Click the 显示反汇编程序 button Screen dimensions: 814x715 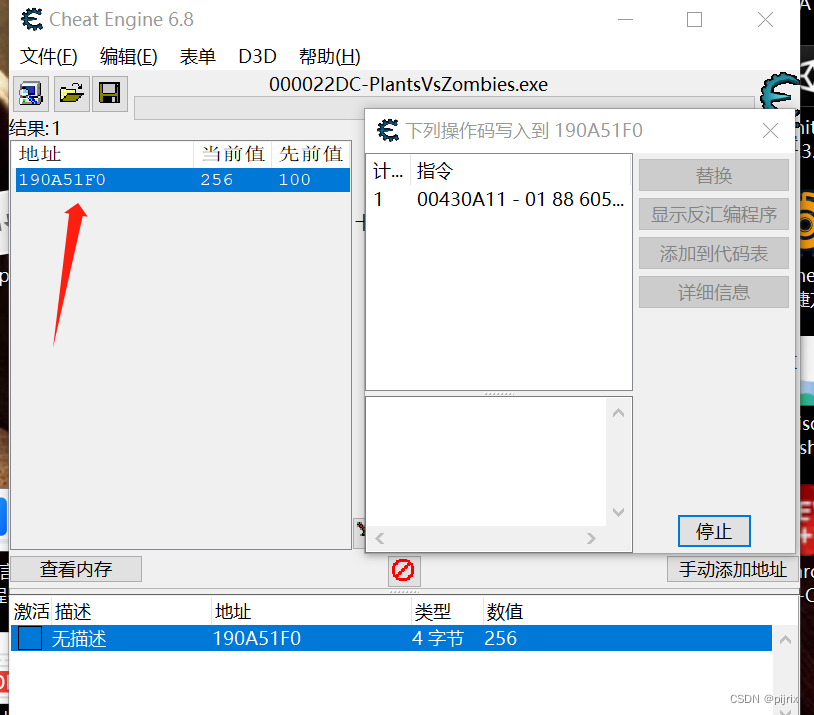click(714, 214)
